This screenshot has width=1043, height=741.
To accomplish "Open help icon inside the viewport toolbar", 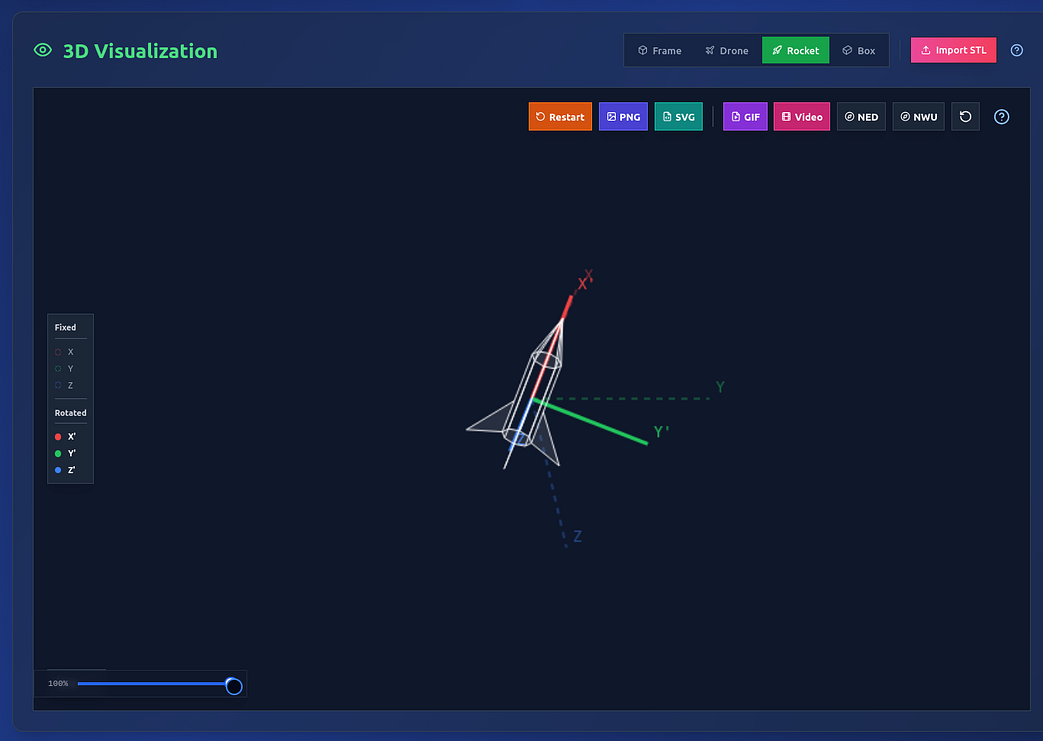I will (1001, 117).
